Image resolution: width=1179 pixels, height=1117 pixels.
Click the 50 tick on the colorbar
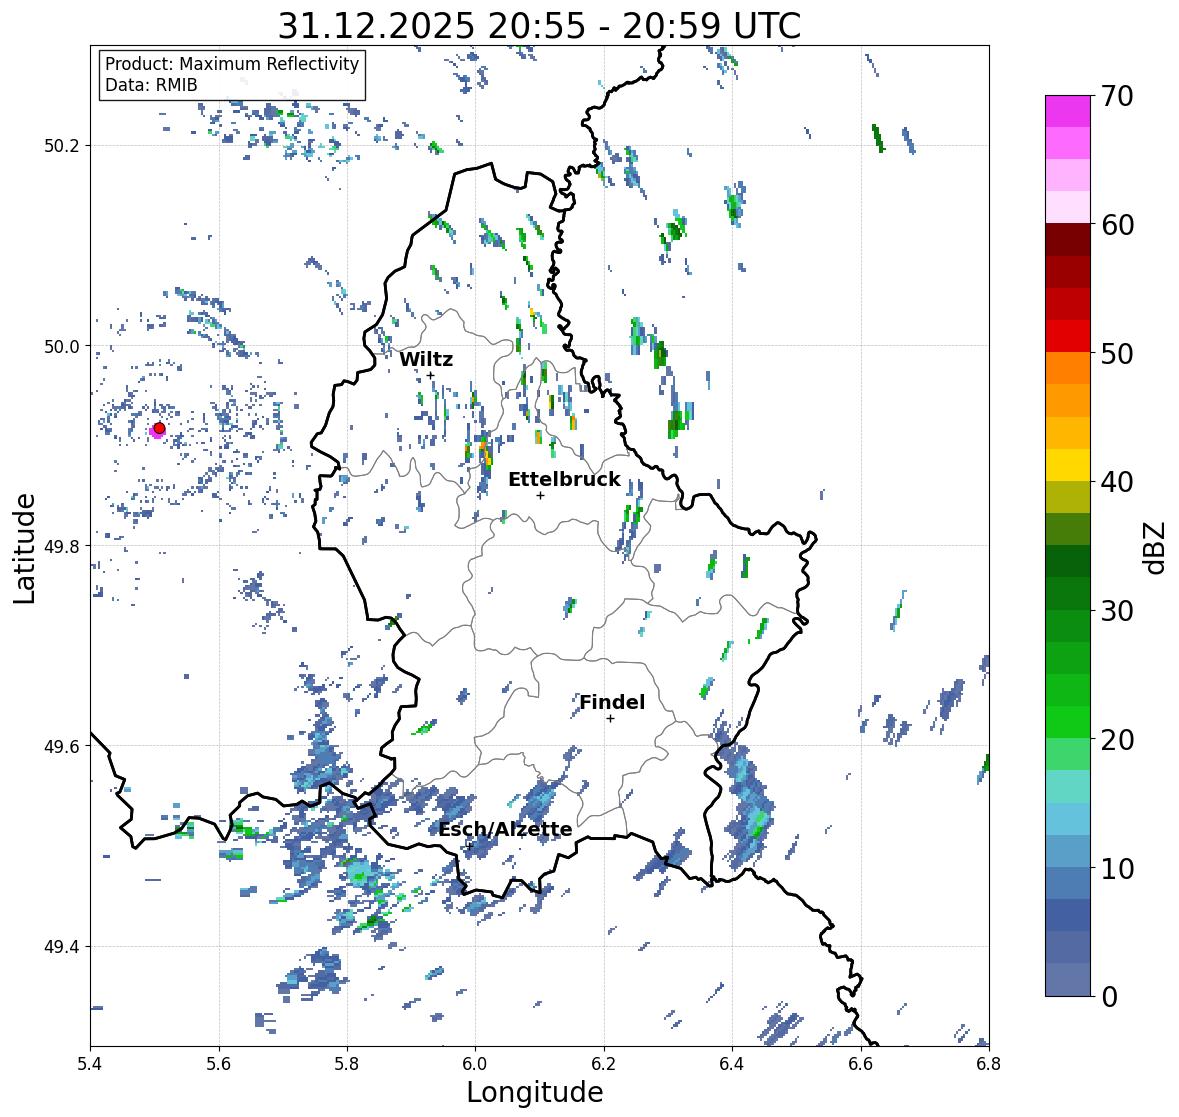1117,353
